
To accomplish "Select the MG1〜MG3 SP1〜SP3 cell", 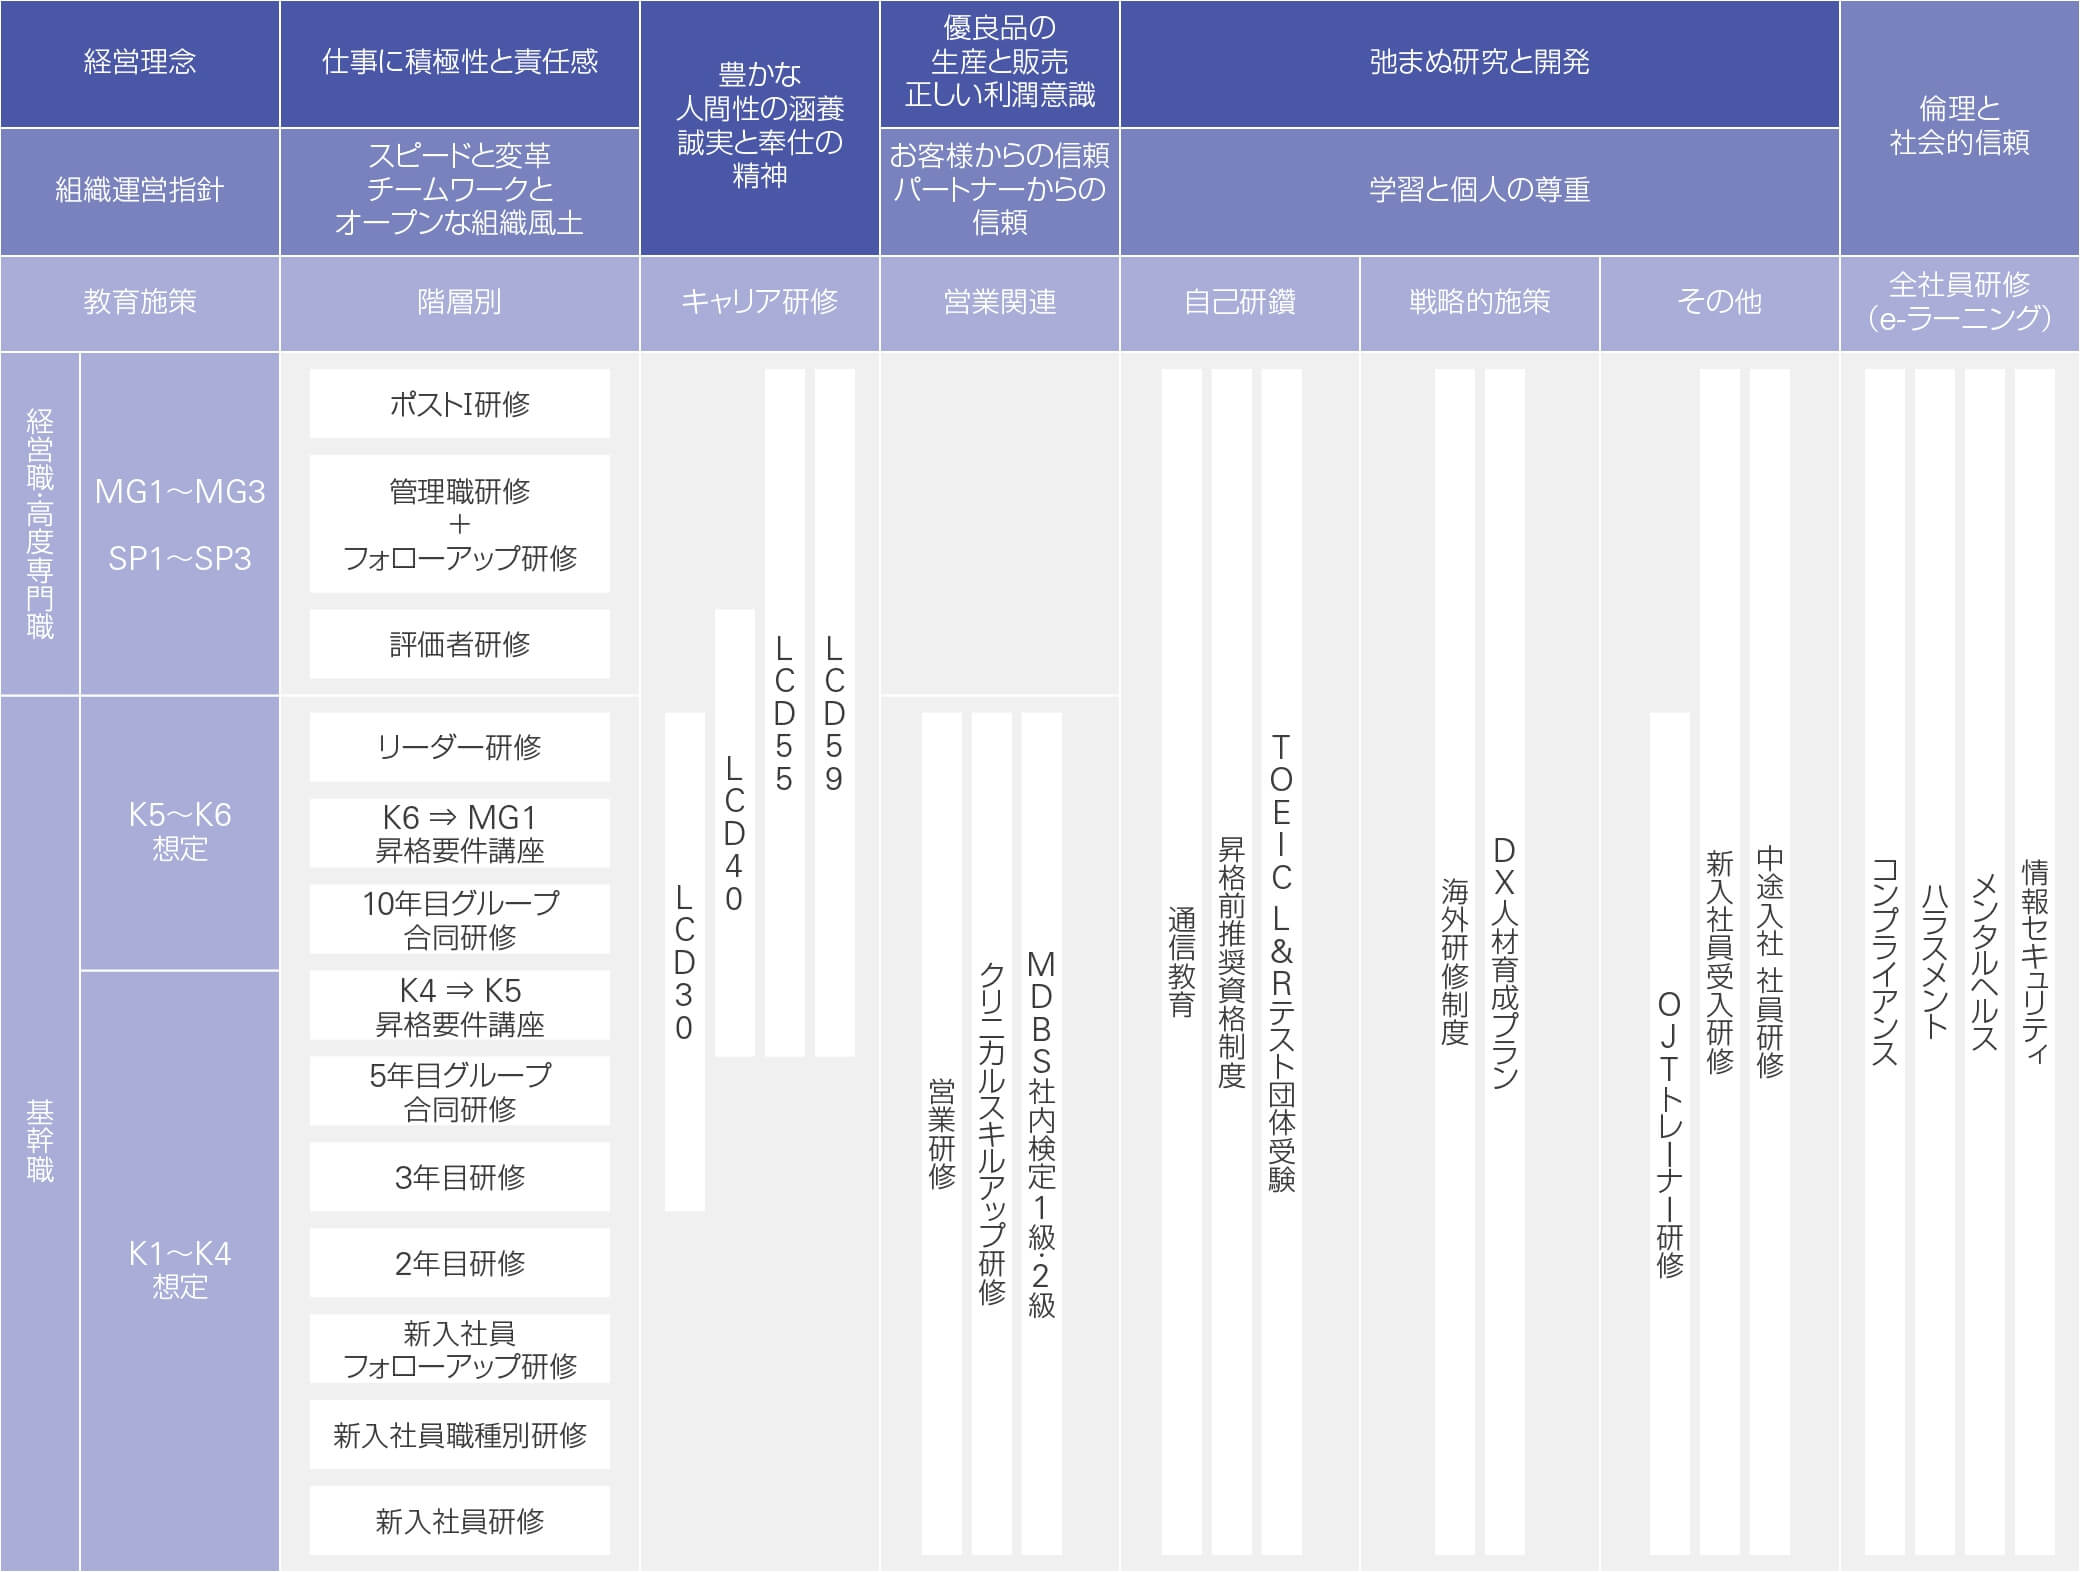I will (180, 523).
